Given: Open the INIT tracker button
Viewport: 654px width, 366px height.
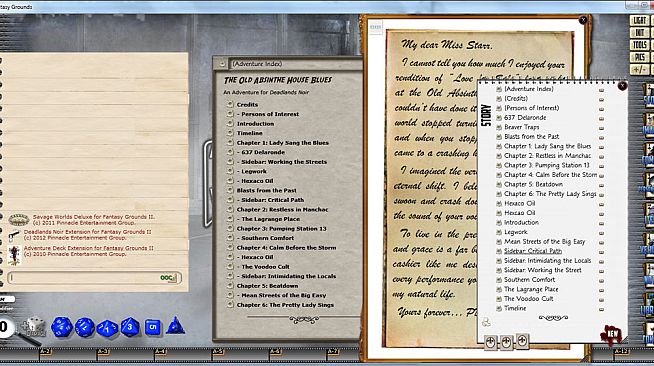Looking at the screenshot, I should point(639,33).
